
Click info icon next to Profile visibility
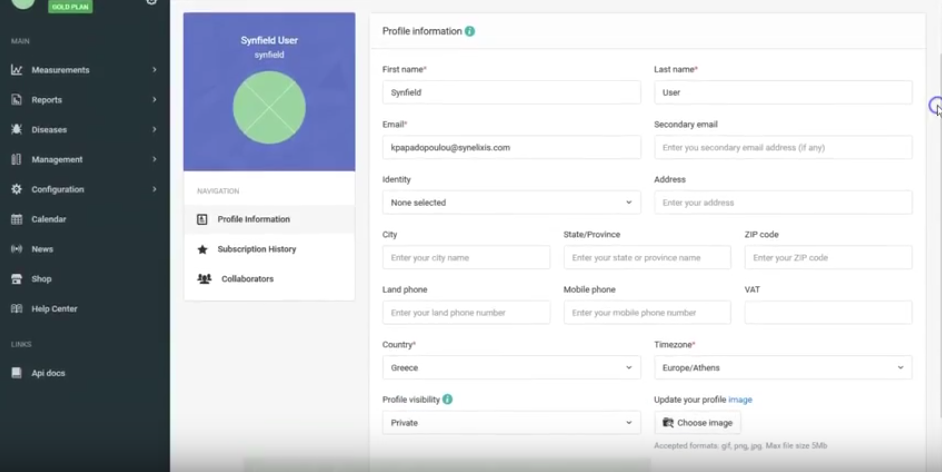click(x=447, y=399)
